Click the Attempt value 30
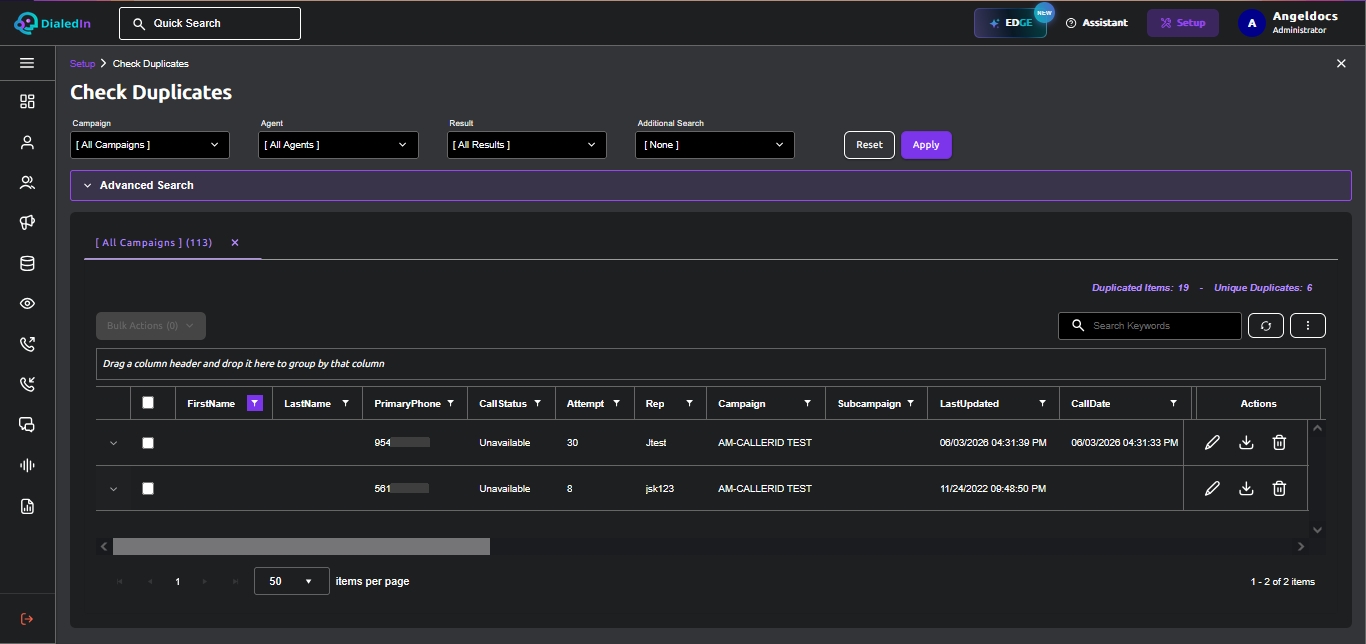 point(572,443)
